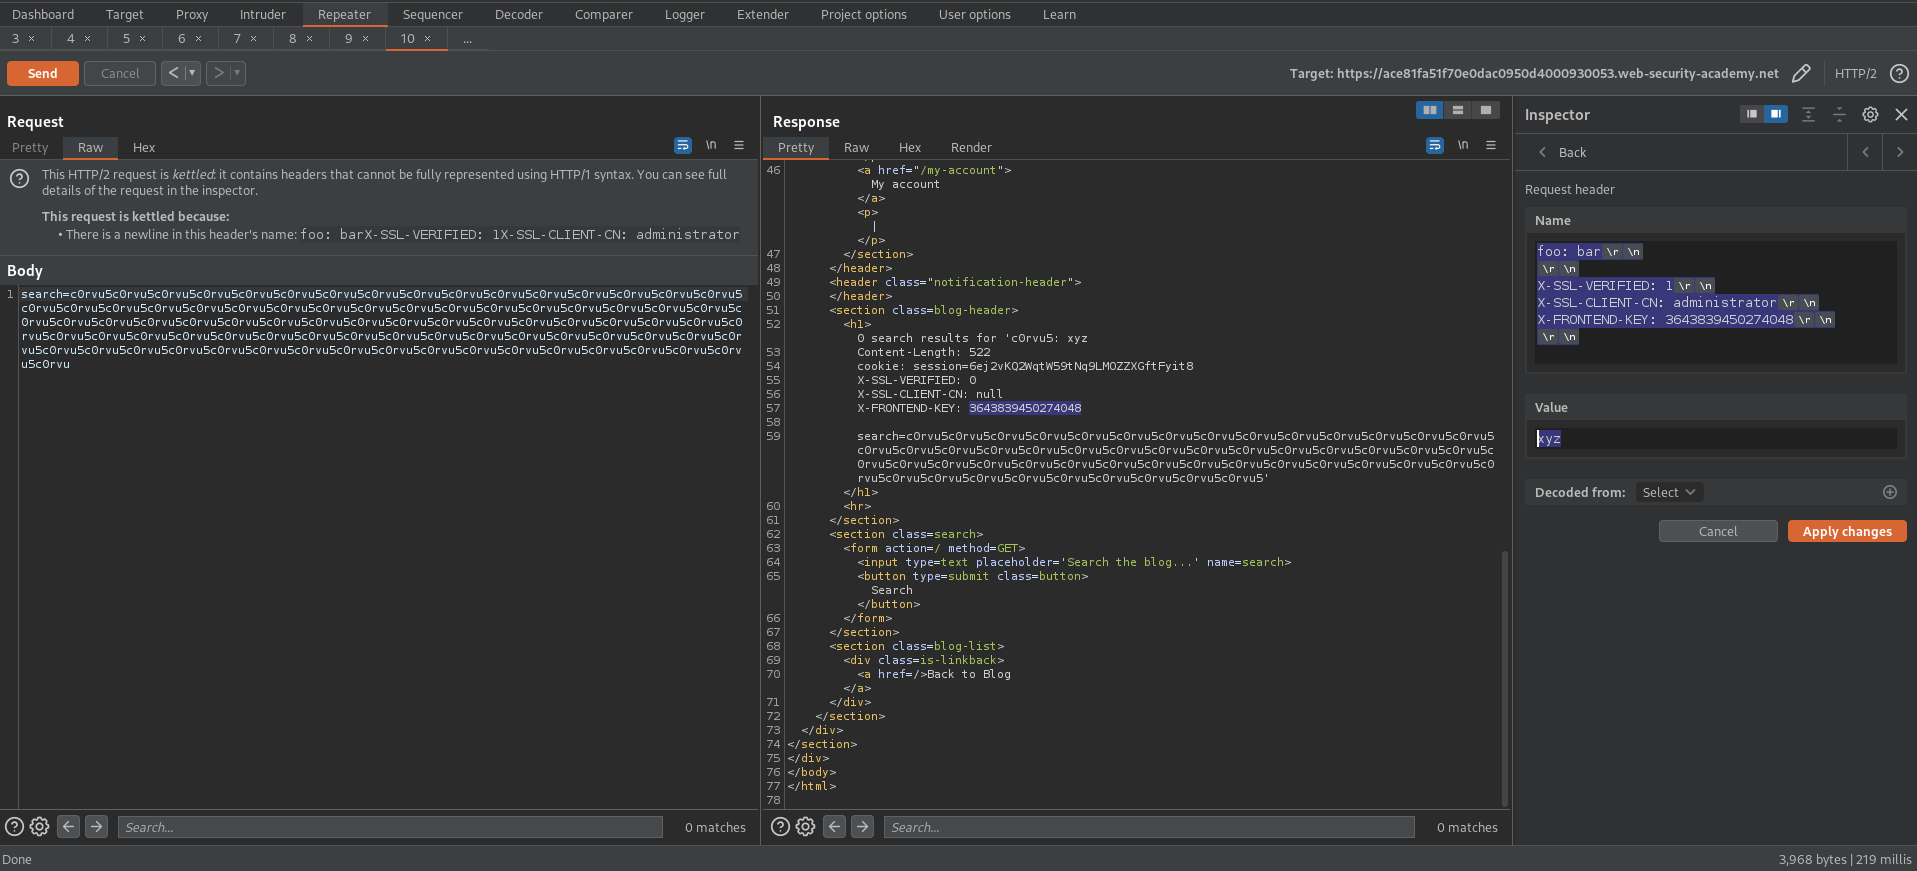Screen dimensions: 1917x871
Task: Click the response Search box
Action: (1149, 827)
